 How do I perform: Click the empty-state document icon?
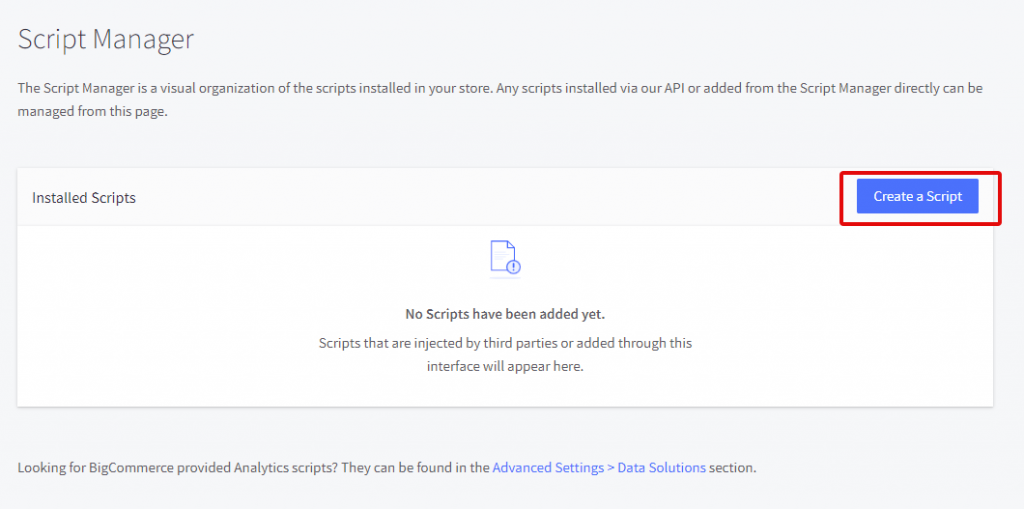click(505, 259)
